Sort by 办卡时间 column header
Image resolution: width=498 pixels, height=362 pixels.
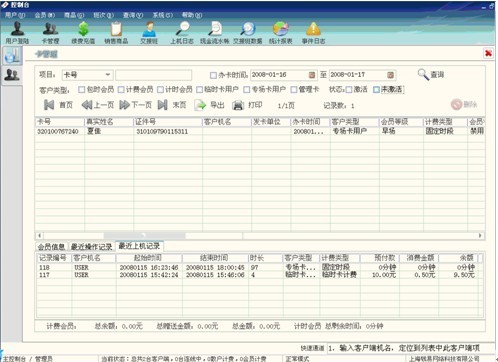tap(310, 122)
